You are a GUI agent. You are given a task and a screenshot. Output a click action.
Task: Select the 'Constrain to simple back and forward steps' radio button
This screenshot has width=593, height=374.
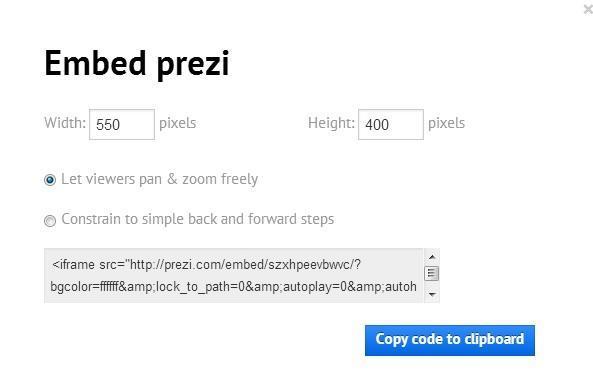click(x=50, y=220)
